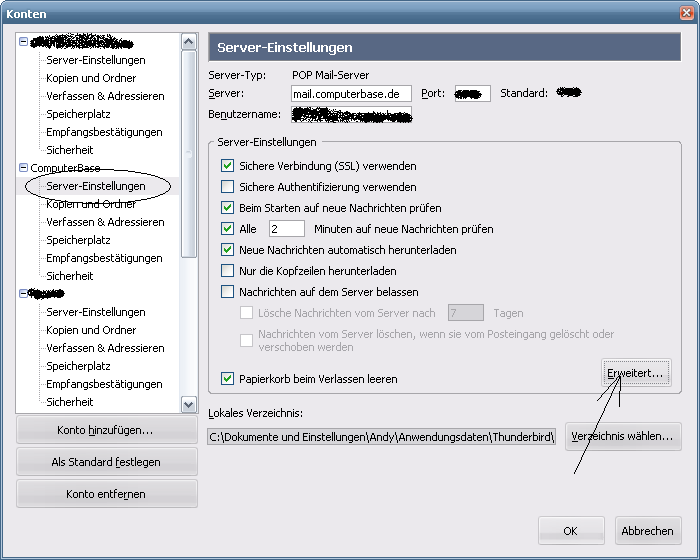Select Kopien und Ordner under first account

coord(91,78)
